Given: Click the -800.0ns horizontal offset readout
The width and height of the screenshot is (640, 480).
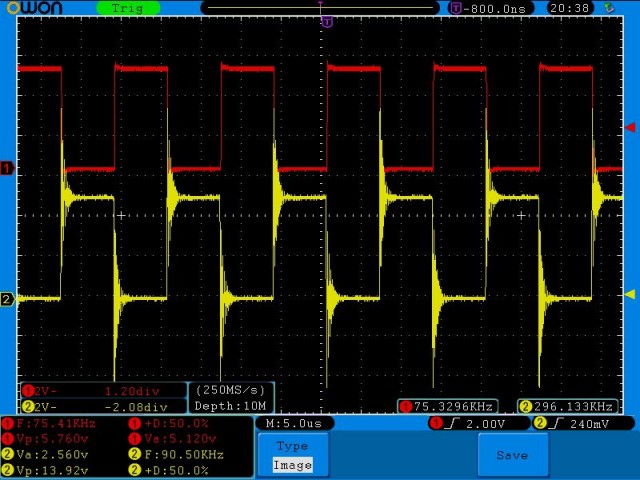Looking at the screenshot, I should pos(491,8).
